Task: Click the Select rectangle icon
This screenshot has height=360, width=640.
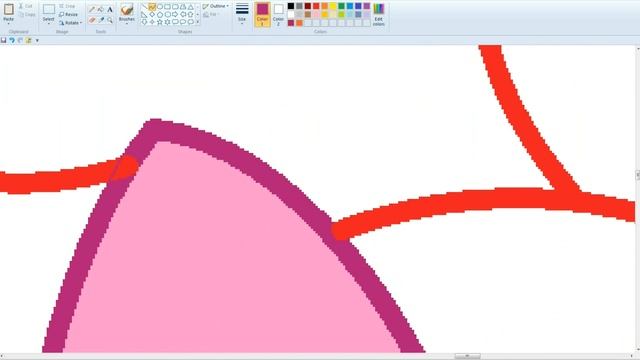Action: click(49, 9)
